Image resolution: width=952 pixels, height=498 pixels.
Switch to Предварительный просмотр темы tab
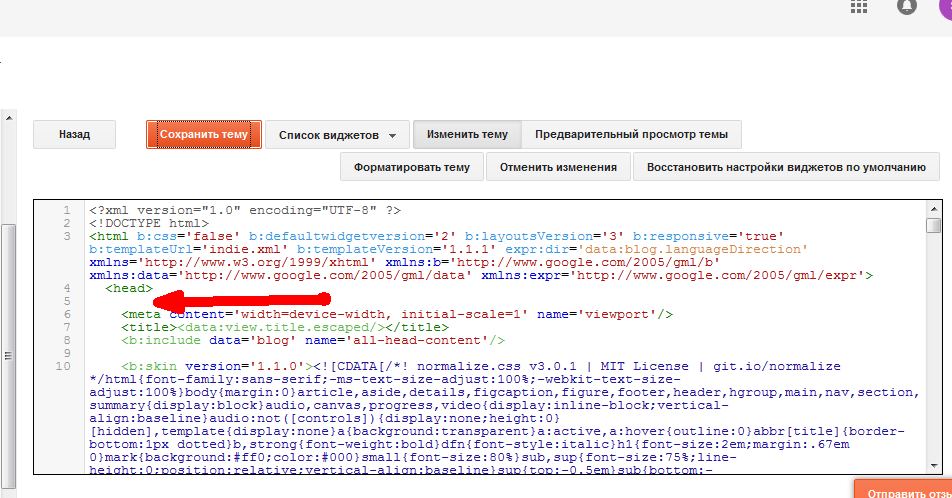pos(631,134)
